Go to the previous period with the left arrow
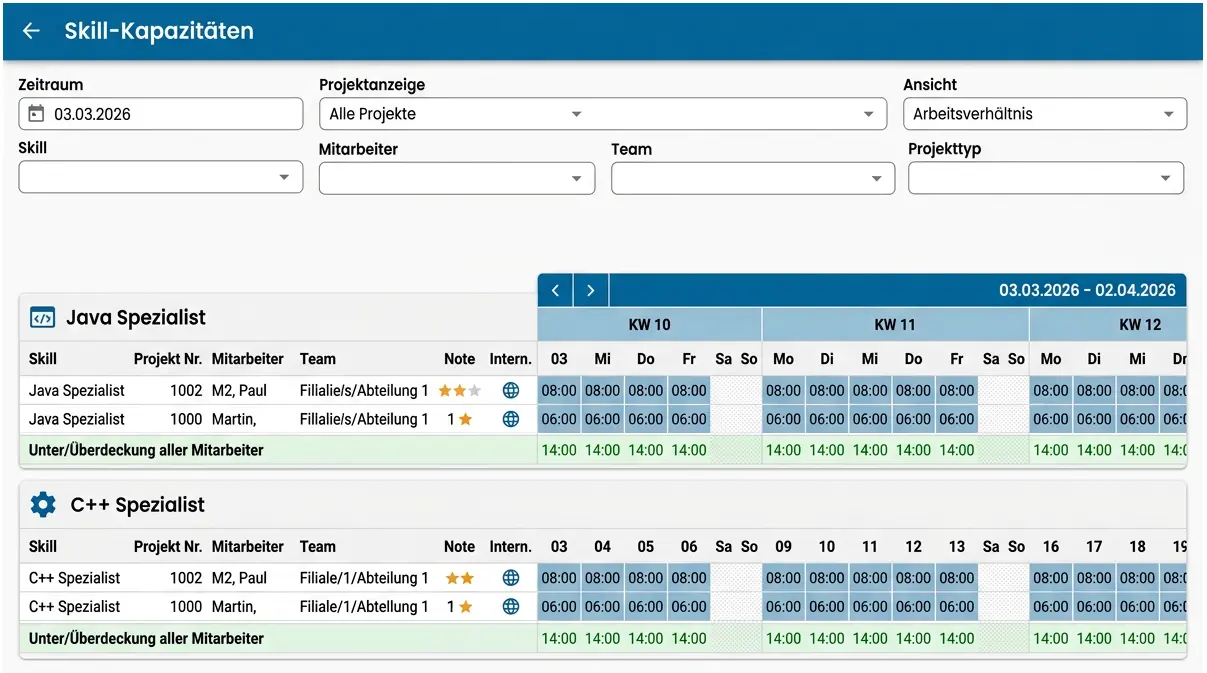This screenshot has width=1207, height=673. tap(555, 290)
